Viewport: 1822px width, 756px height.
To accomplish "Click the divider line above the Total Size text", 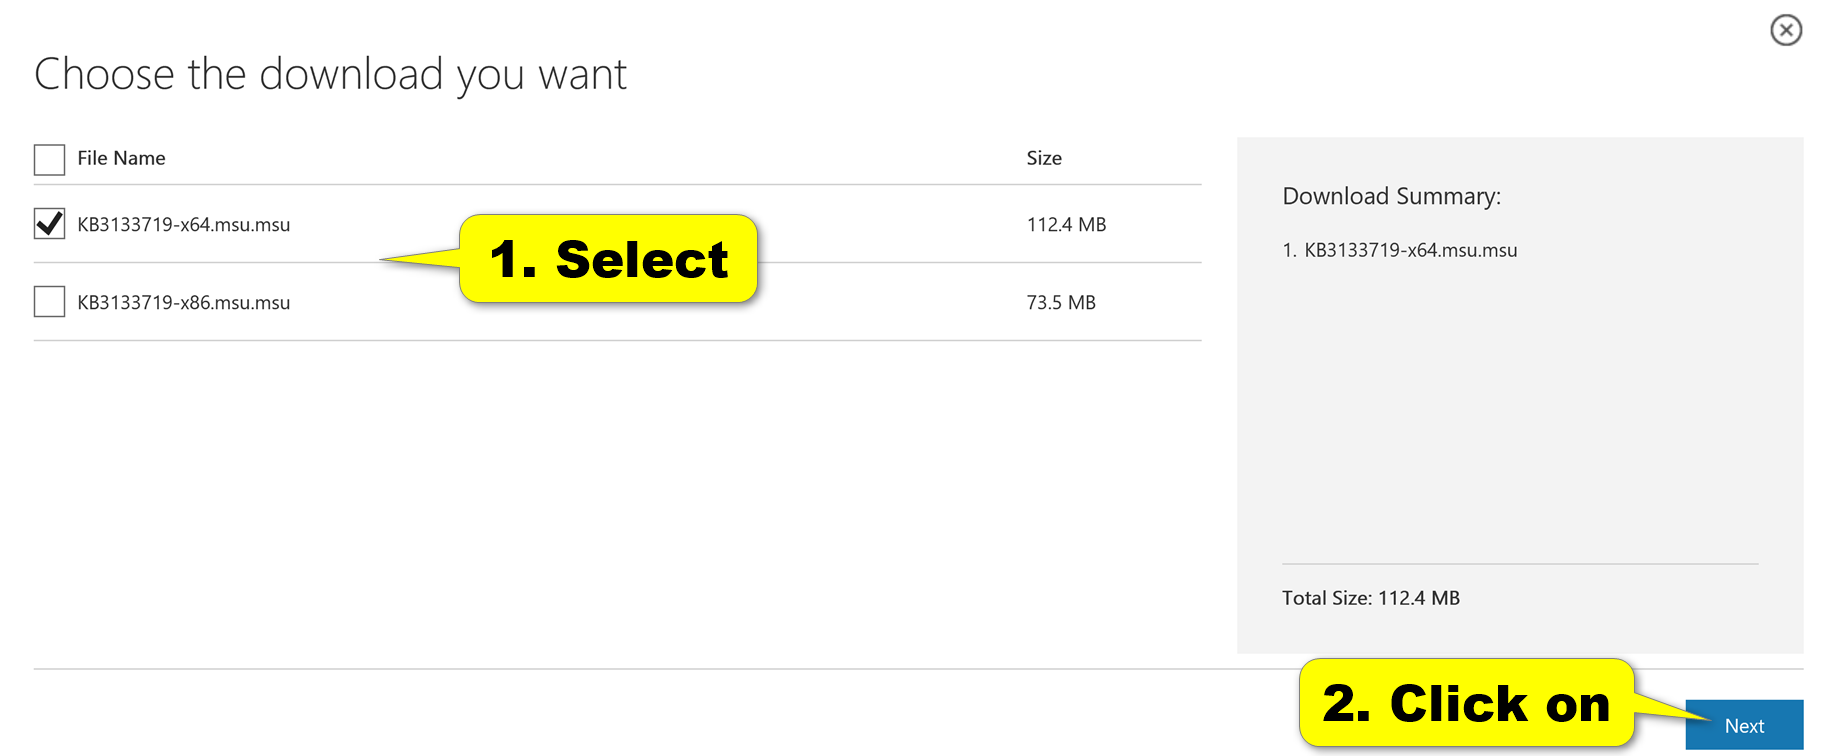I will (1520, 564).
